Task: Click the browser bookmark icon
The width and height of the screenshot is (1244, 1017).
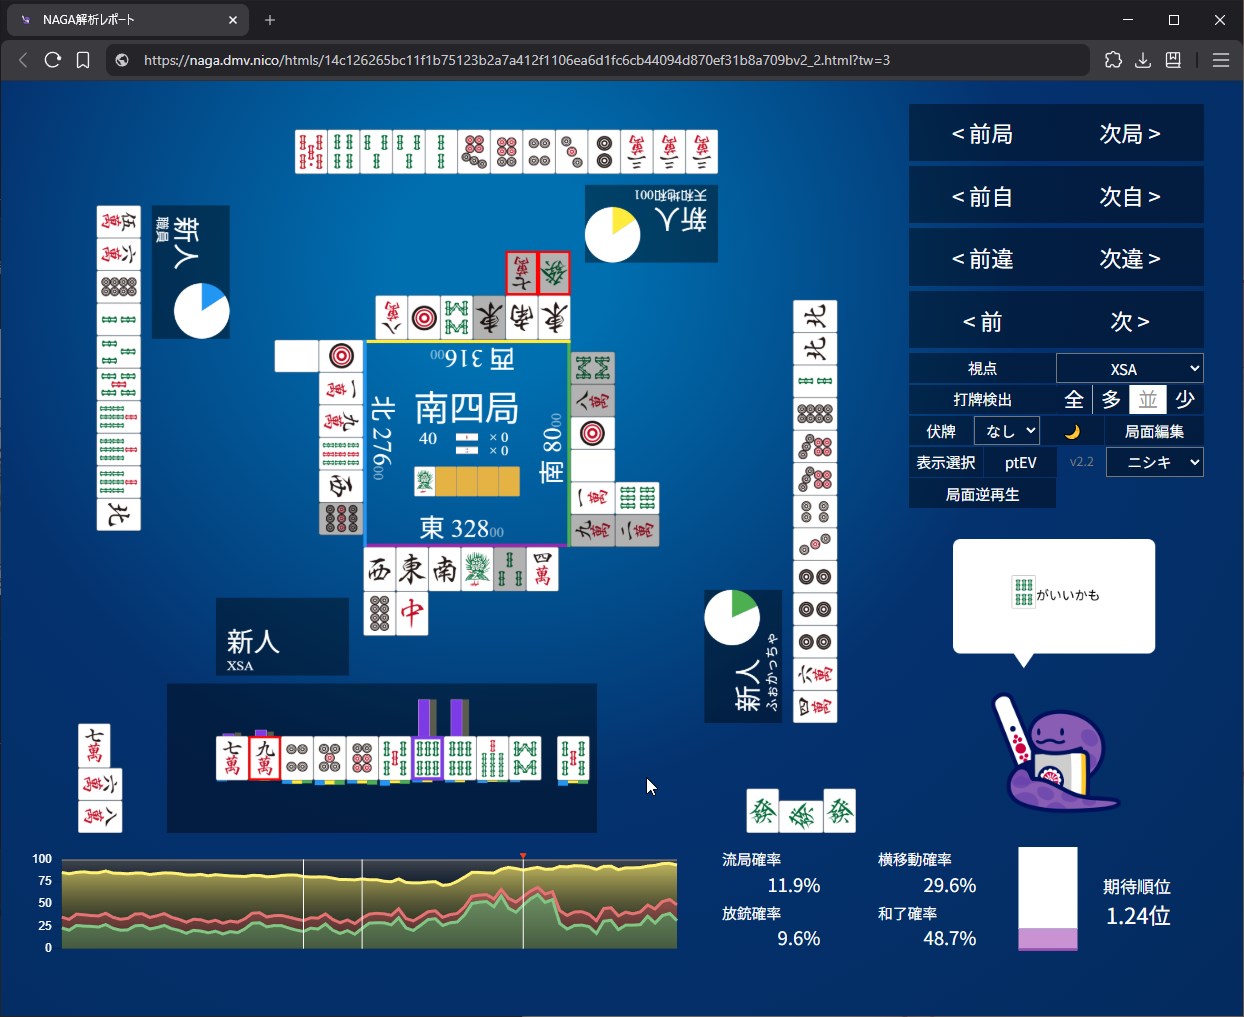Action: click(x=83, y=60)
